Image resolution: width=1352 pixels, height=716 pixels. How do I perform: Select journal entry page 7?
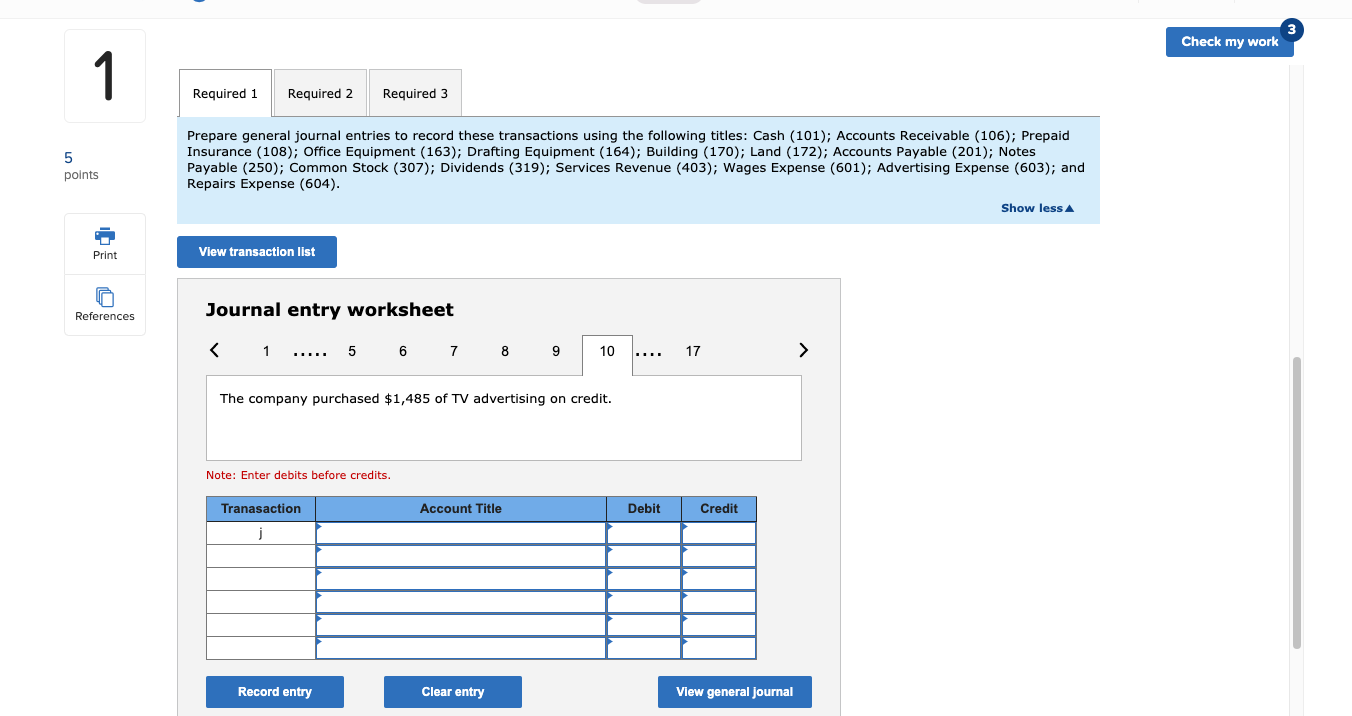pyautogui.click(x=454, y=351)
